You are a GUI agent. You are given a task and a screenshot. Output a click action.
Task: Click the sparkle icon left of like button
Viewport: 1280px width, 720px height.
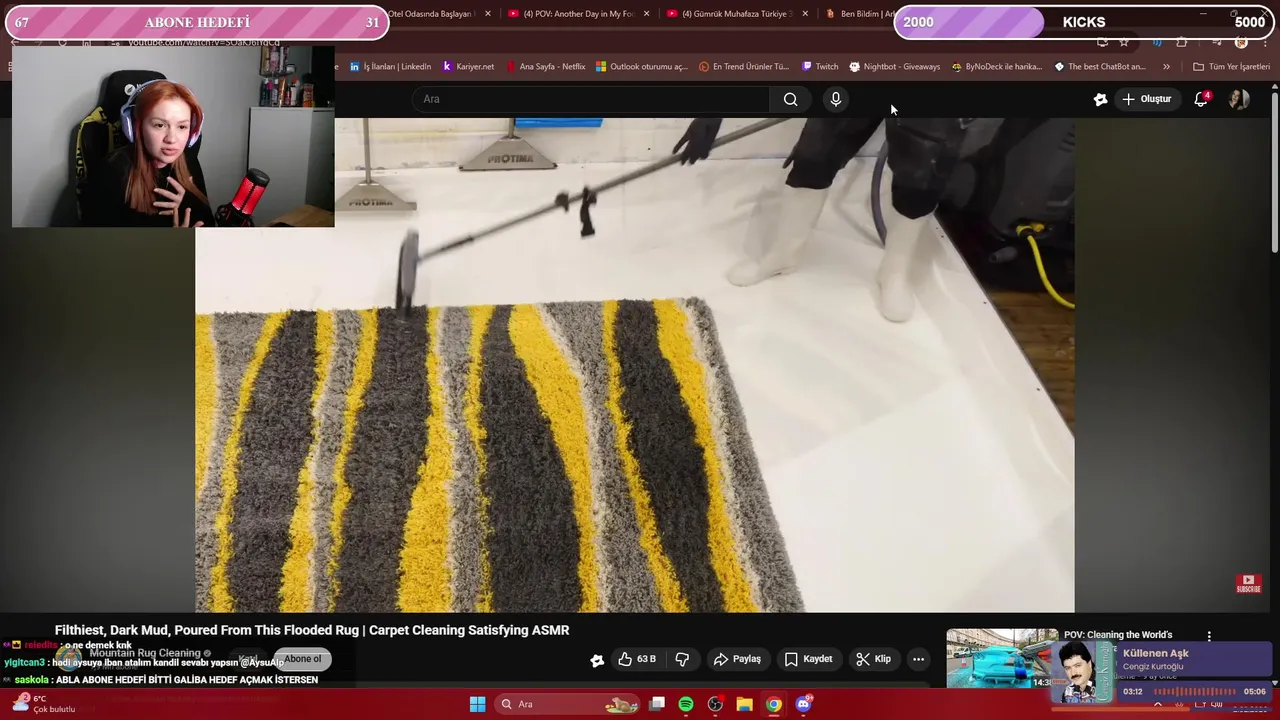597,660
